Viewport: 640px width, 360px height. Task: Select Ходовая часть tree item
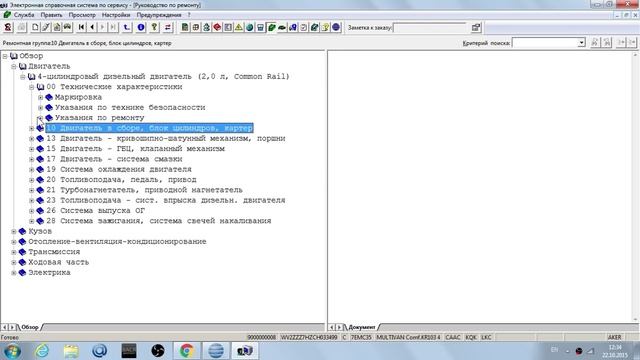tap(58, 262)
